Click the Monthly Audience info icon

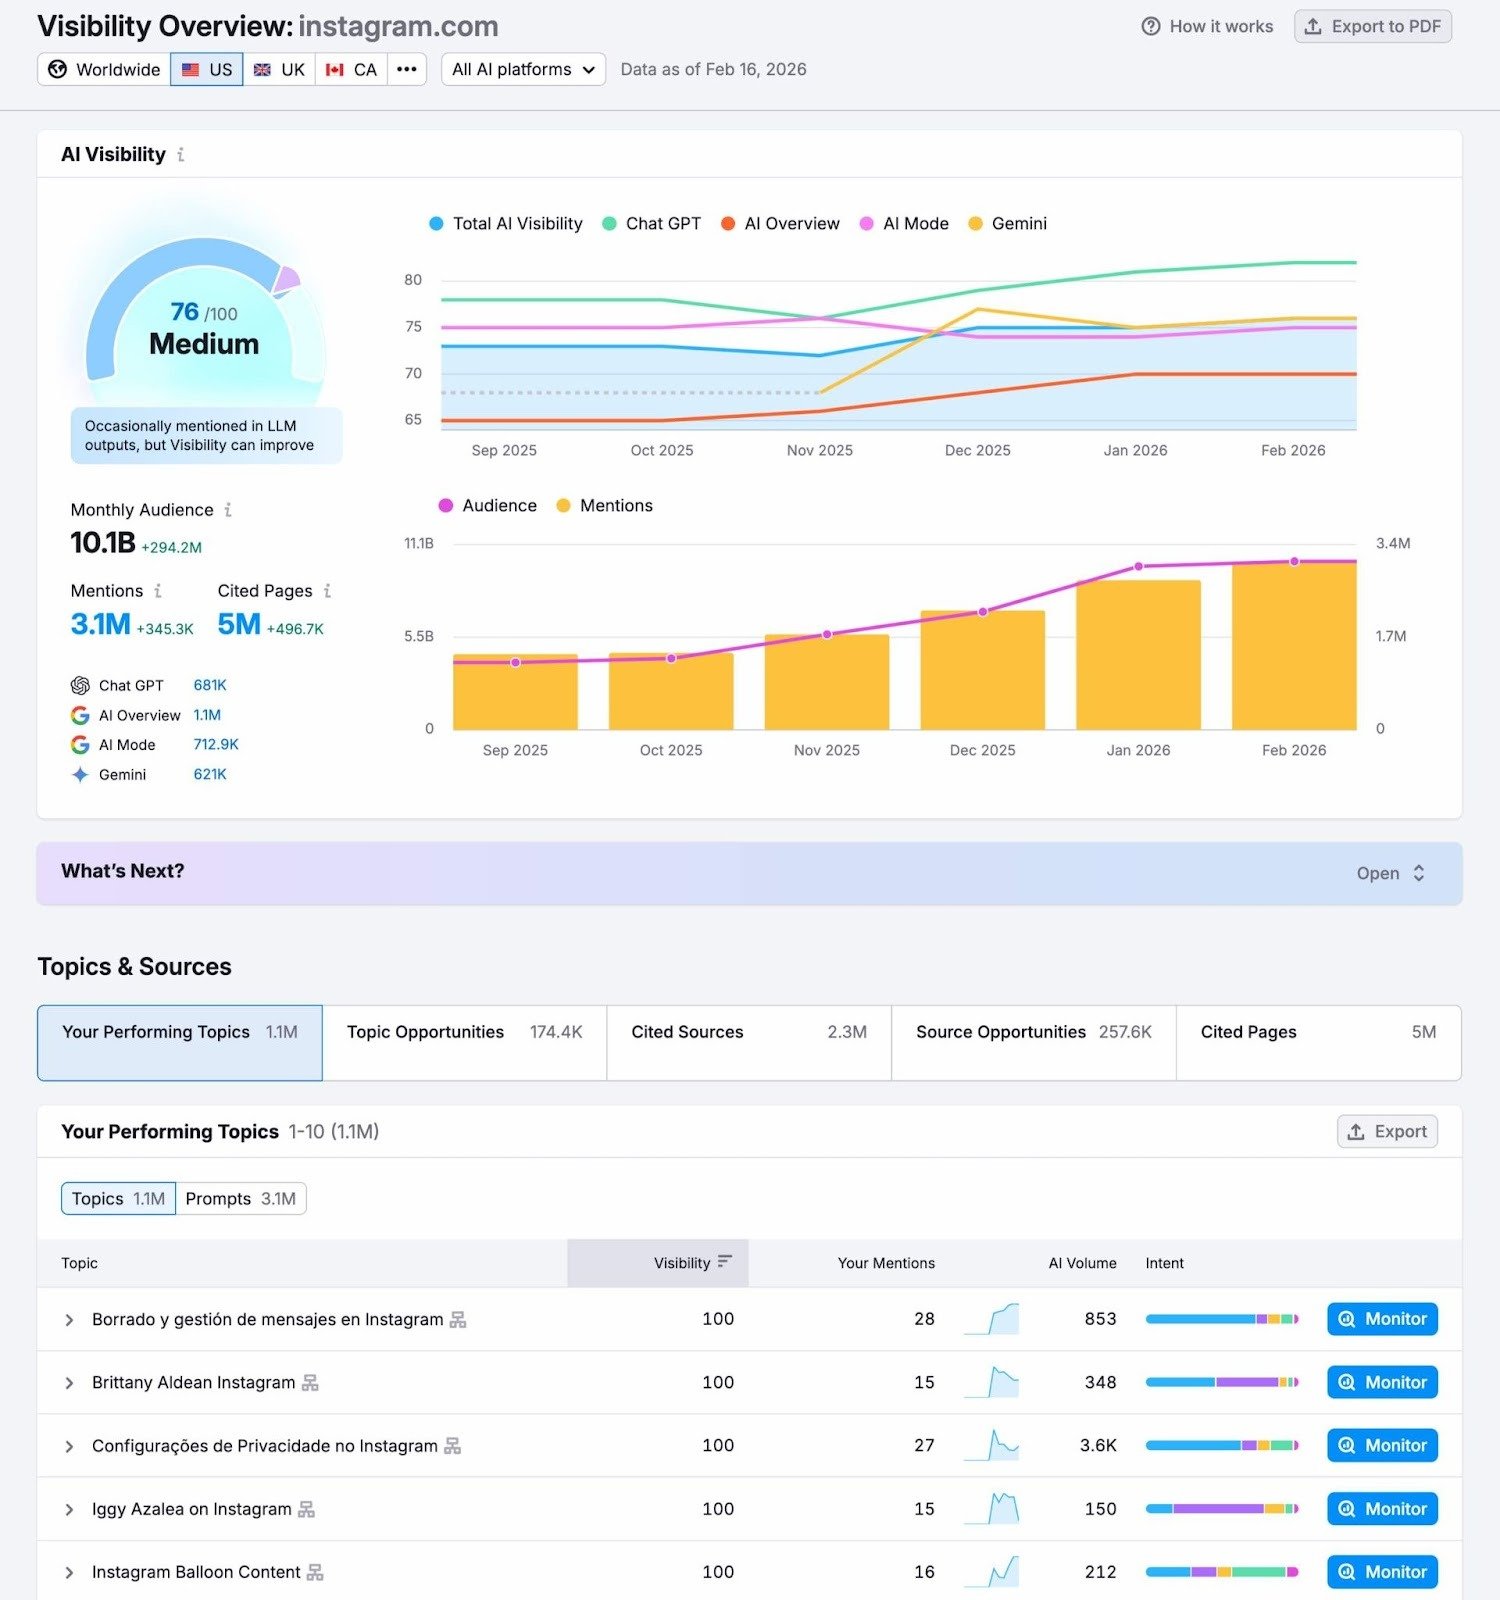228,510
